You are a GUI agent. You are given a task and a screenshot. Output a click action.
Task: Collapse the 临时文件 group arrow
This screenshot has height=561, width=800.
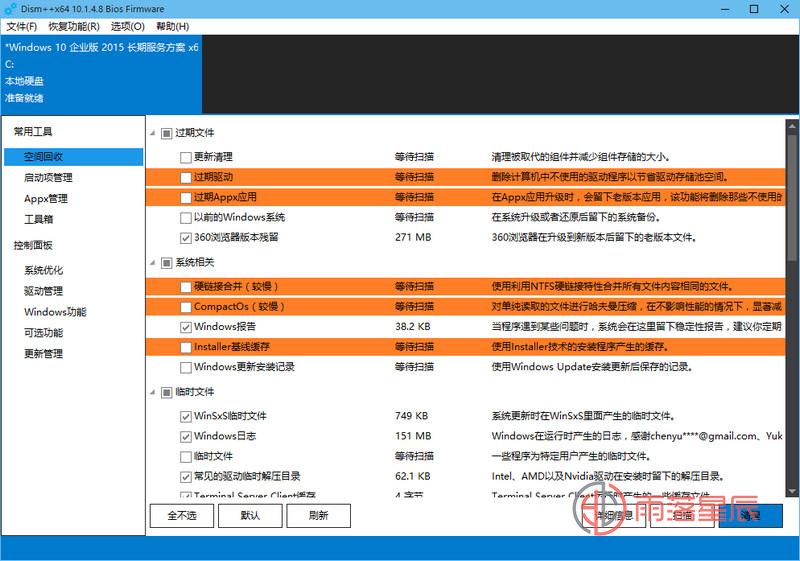pyautogui.click(x=153, y=392)
